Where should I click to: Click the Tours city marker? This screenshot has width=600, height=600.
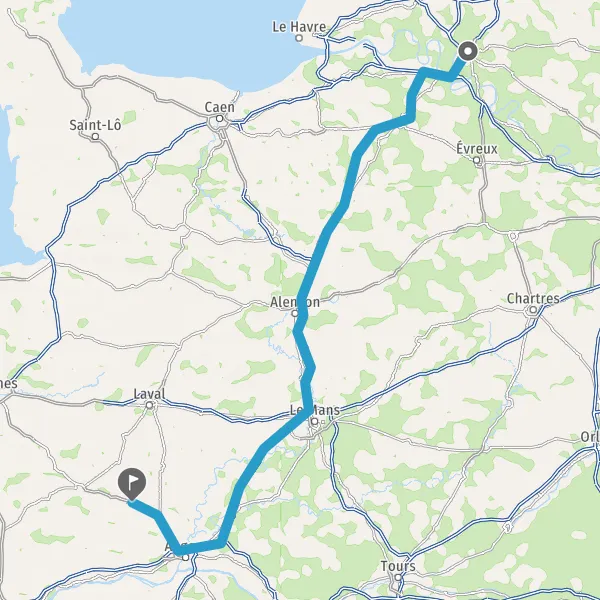(x=398, y=577)
